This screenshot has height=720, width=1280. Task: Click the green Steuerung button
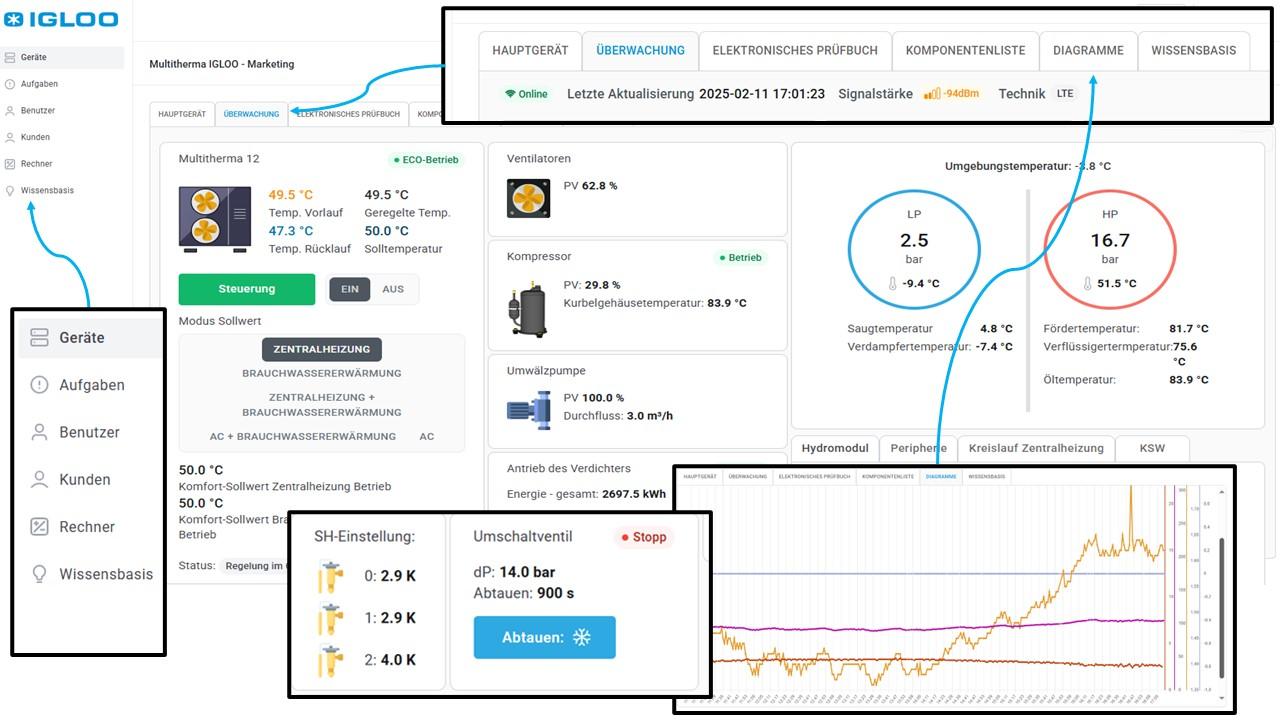tap(247, 289)
